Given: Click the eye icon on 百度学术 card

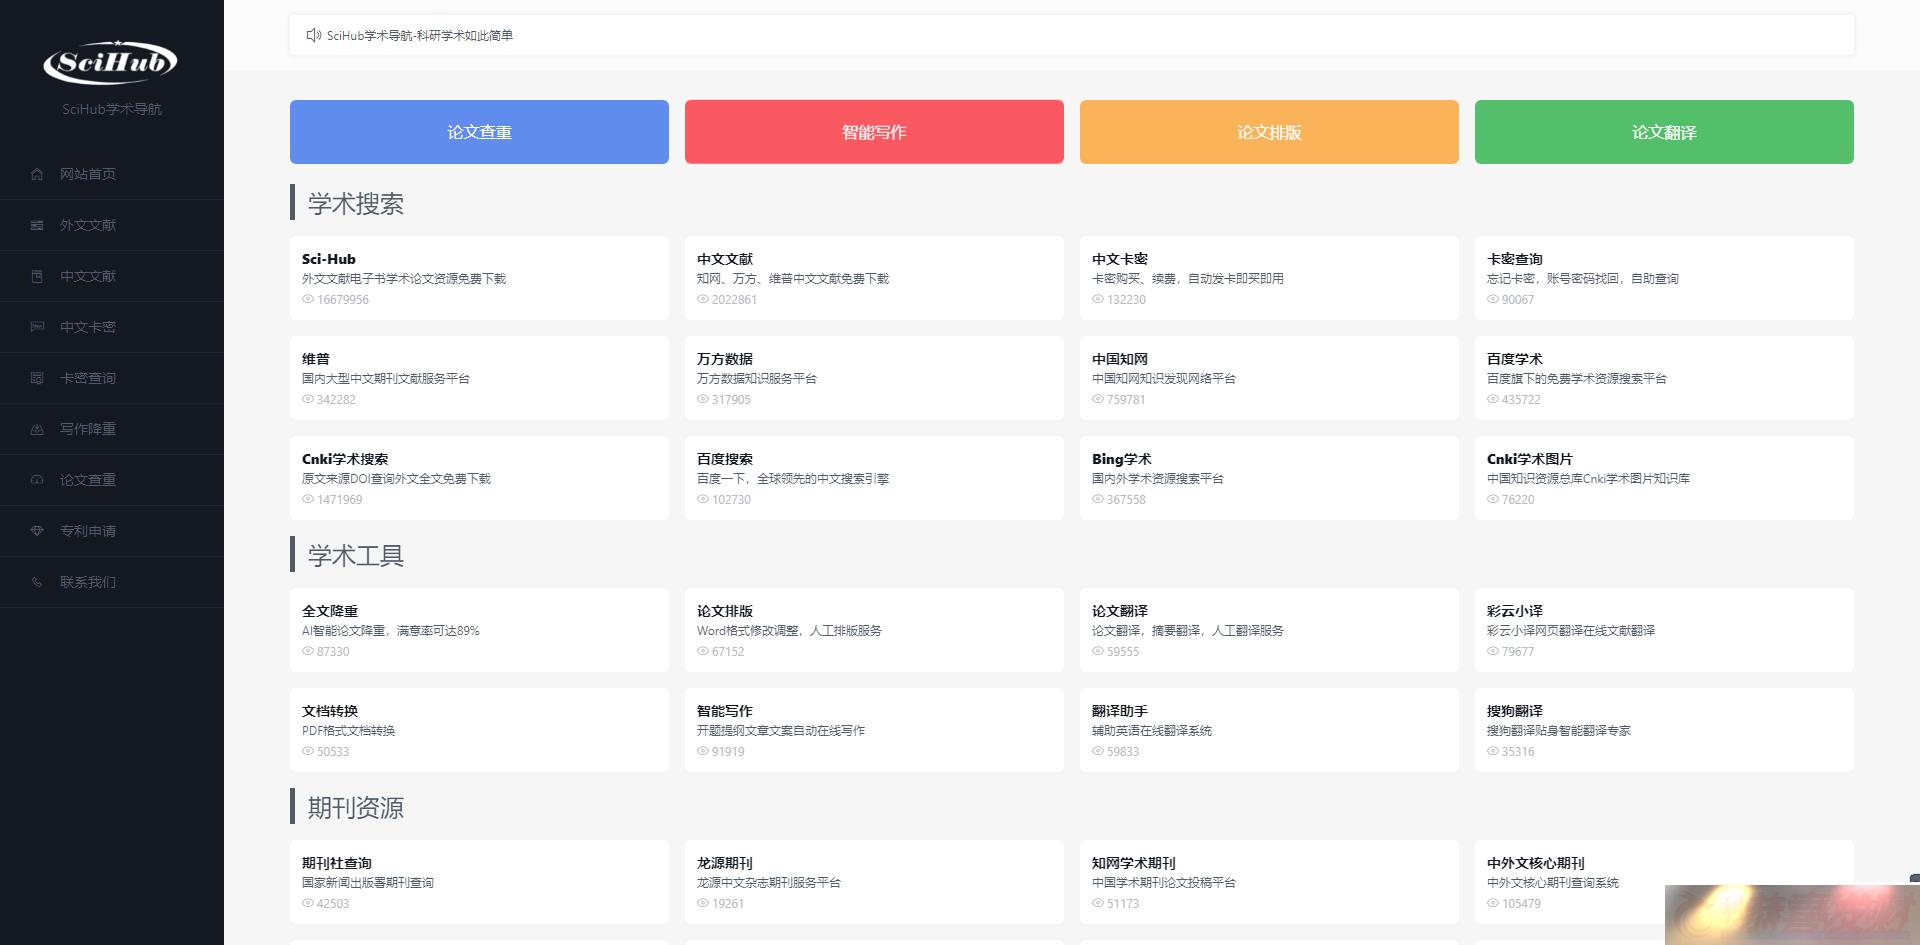Looking at the screenshot, I should pyautogui.click(x=1493, y=400).
